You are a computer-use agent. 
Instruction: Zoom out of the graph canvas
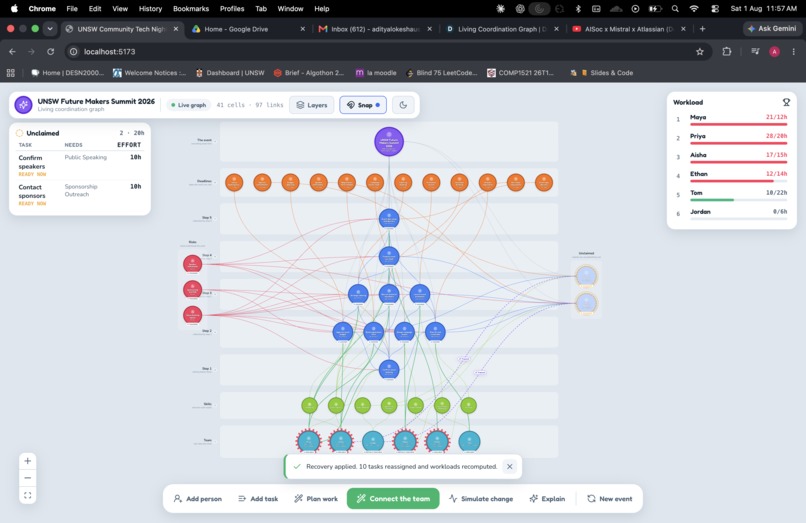click(28, 478)
